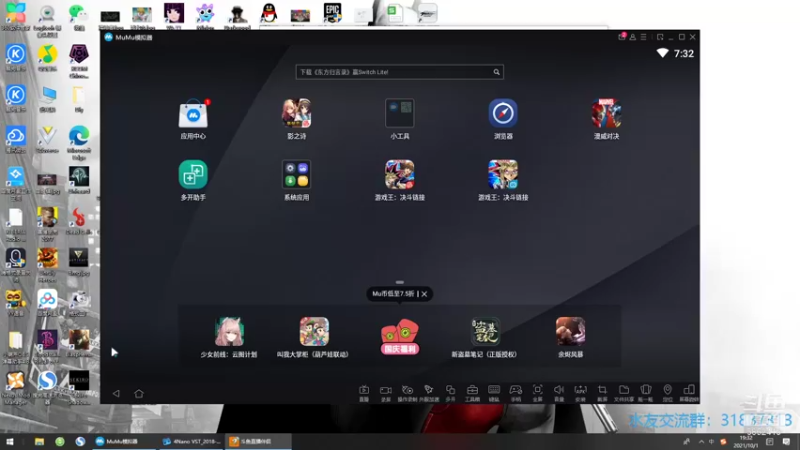Open recommended game 新盗墓笔记
Image resolution: width=800 pixels, height=450 pixels.
point(485,332)
